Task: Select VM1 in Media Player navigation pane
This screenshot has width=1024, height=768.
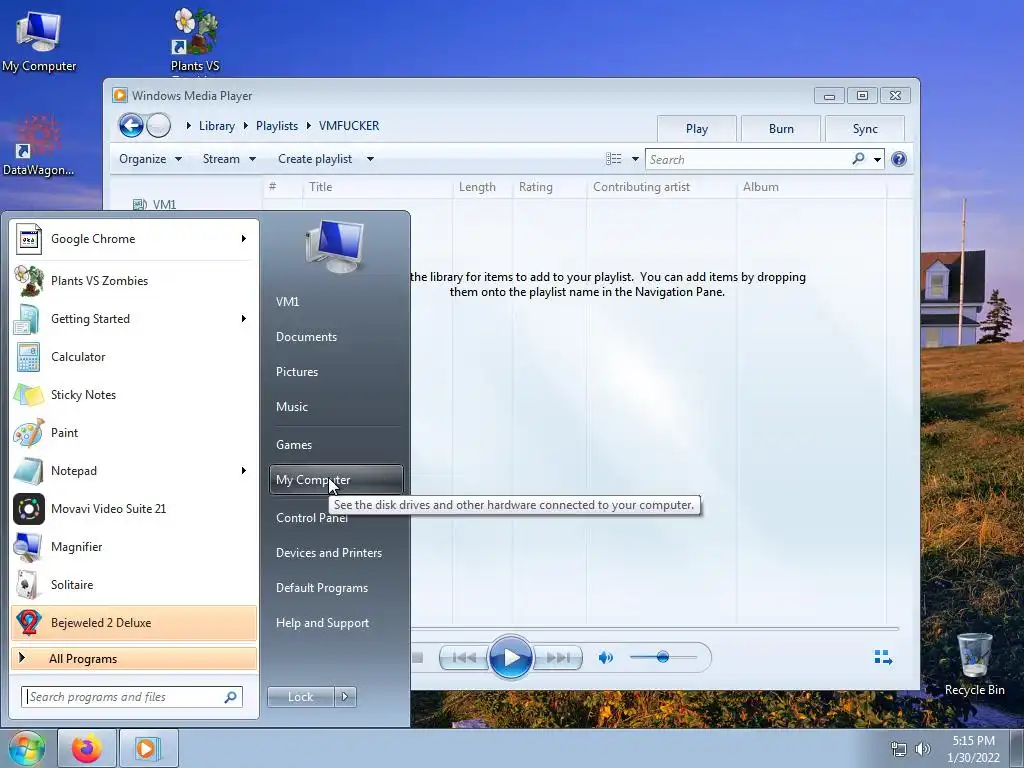Action: point(155,204)
